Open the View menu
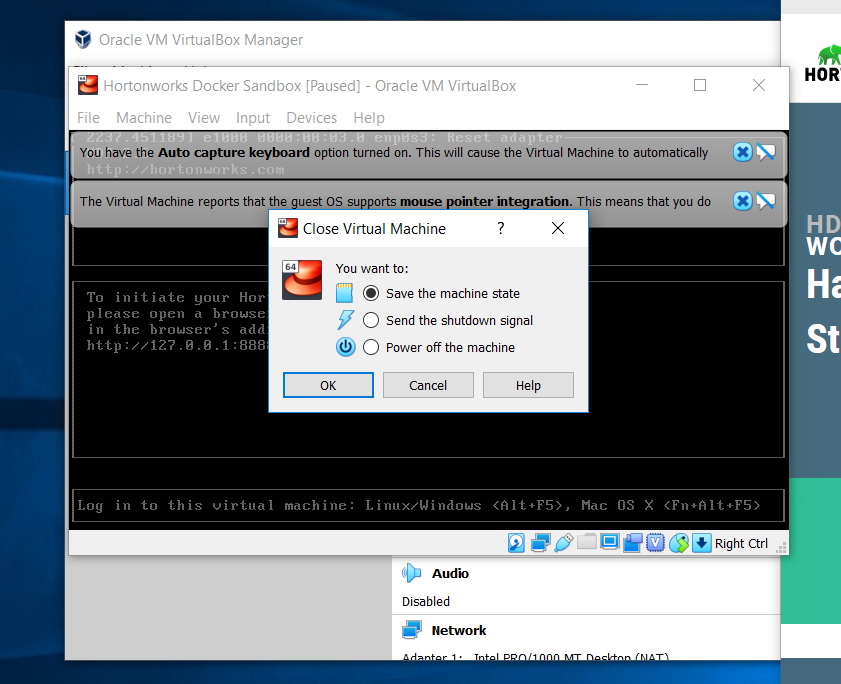Screen dimensions: 841x684 (204, 117)
